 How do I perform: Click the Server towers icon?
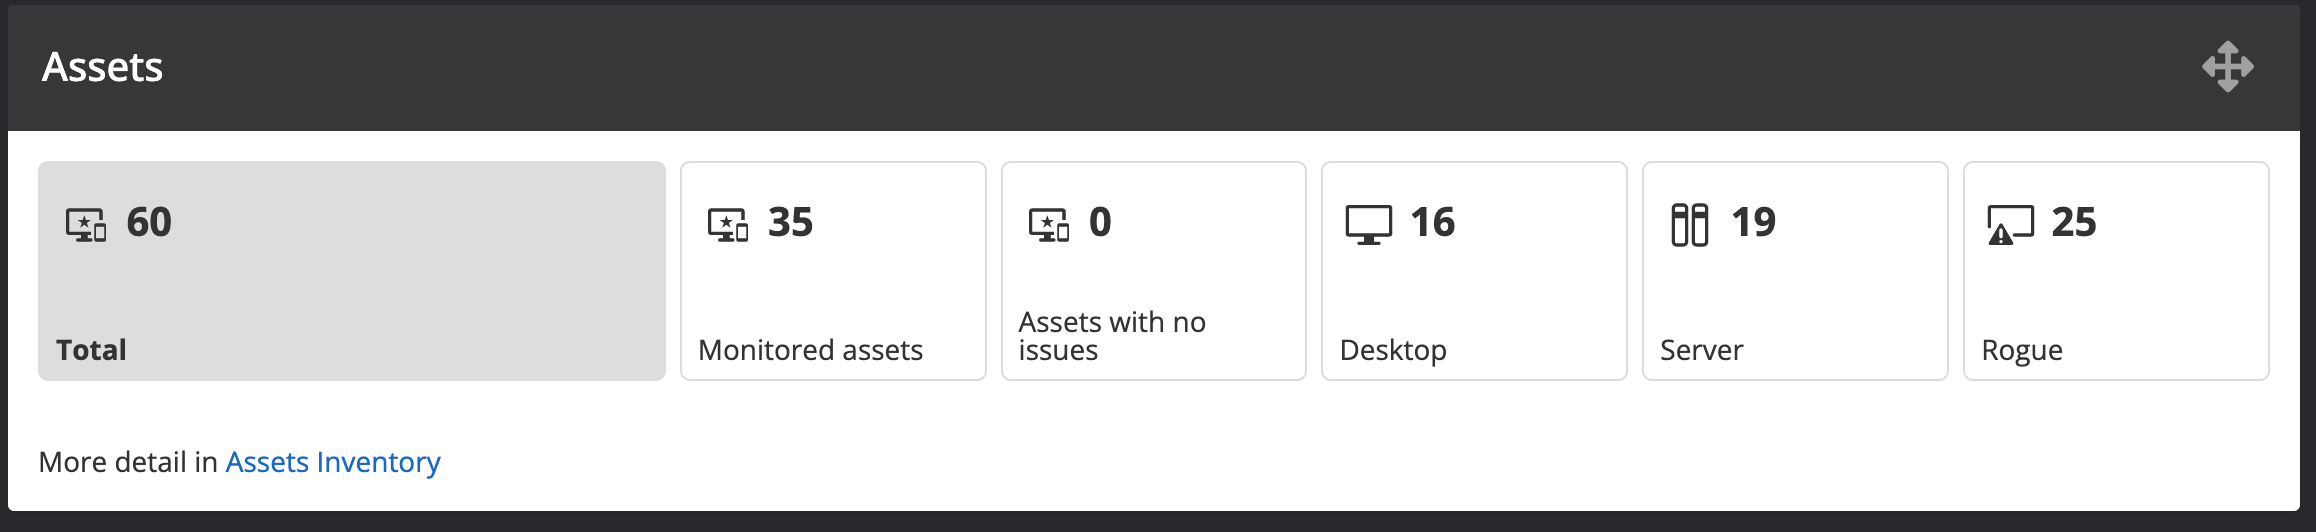(x=1689, y=224)
